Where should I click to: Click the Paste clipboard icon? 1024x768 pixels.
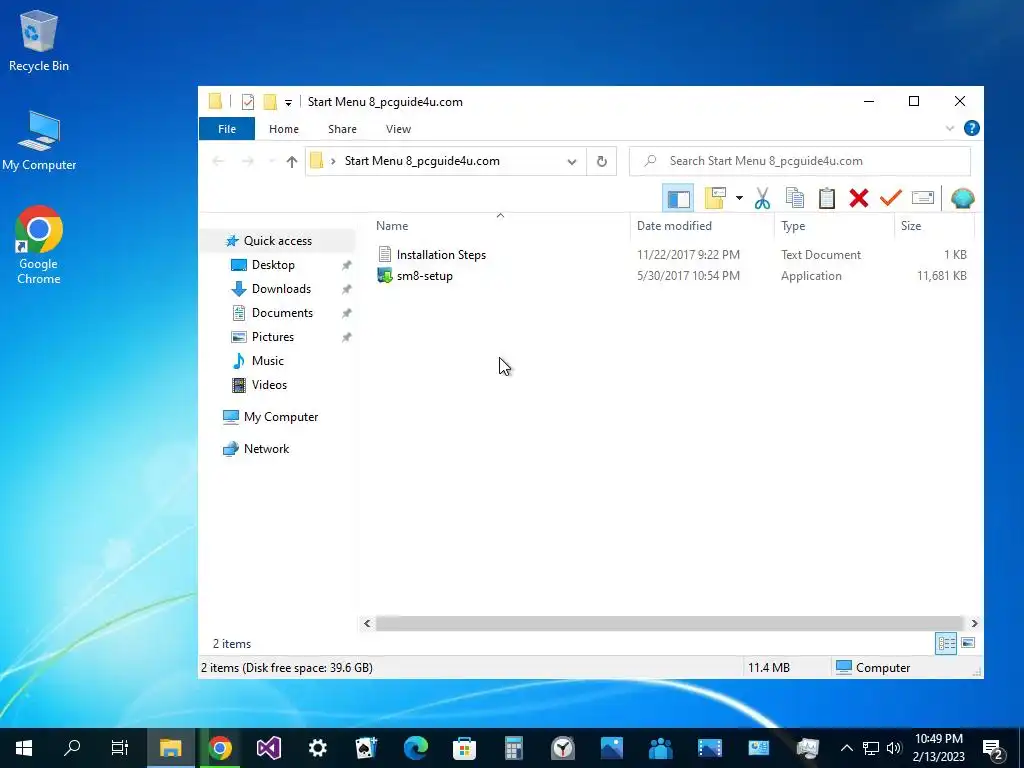tap(827, 198)
